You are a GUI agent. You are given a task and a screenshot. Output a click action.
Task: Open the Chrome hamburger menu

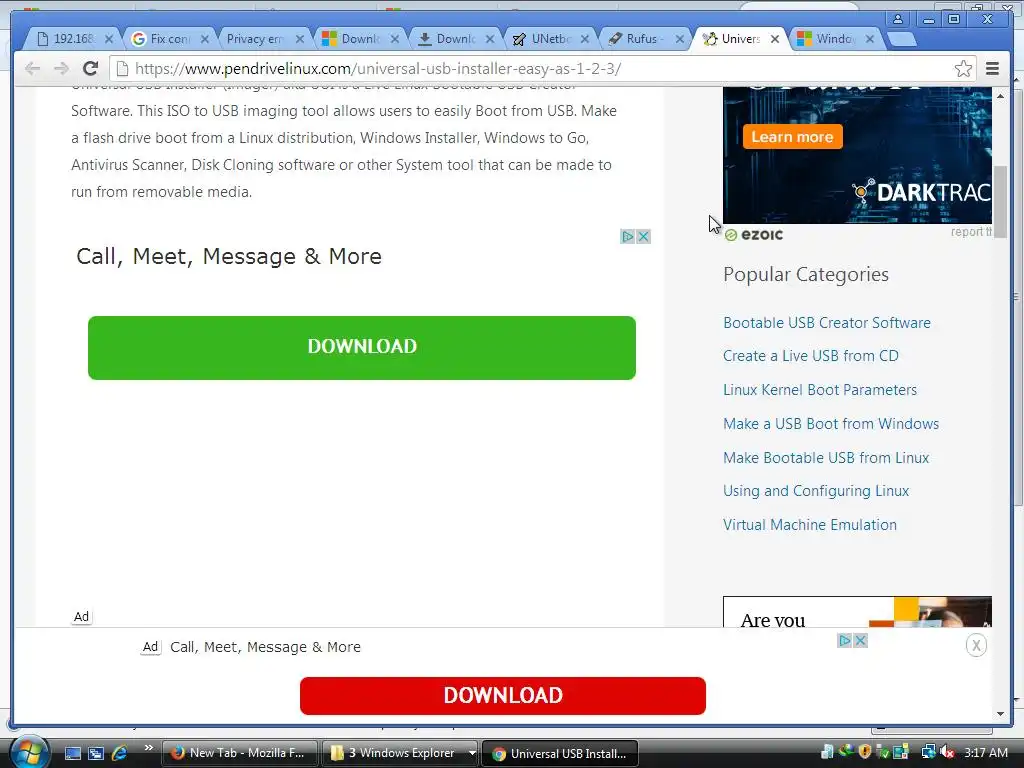point(992,69)
